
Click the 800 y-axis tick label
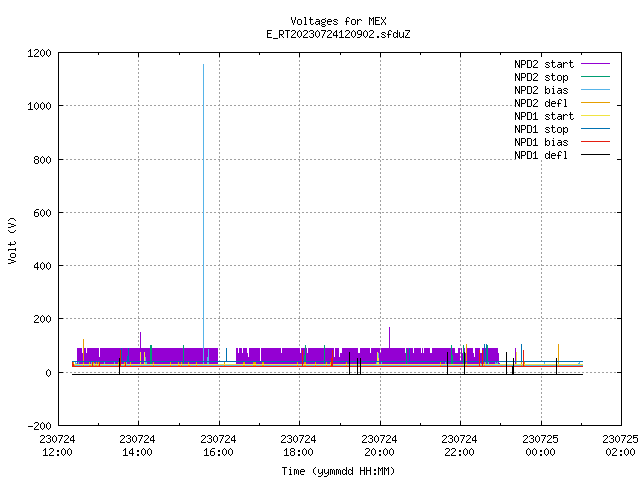(42, 160)
